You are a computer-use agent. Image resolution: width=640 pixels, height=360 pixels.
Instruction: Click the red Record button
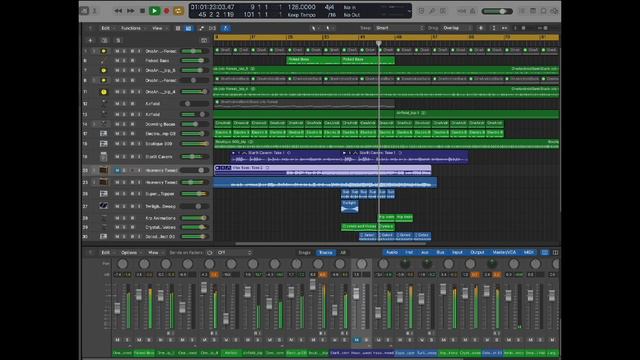pyautogui.click(x=167, y=11)
